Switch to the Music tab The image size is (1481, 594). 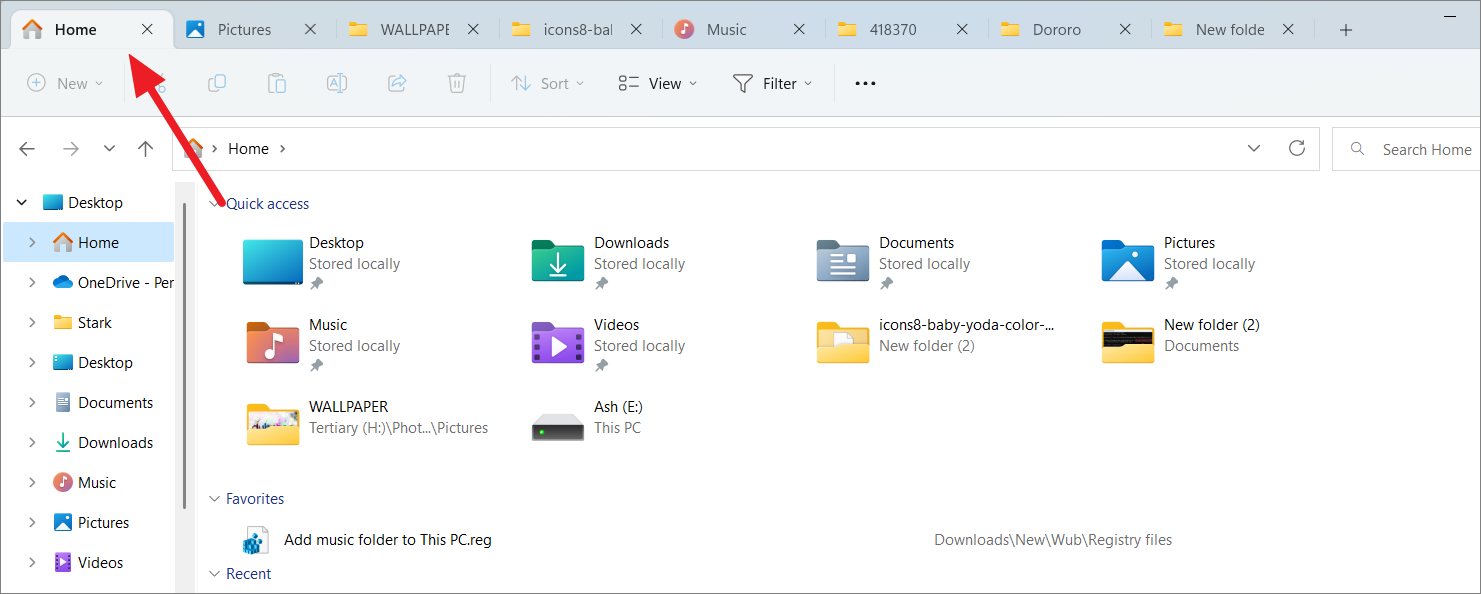coord(727,30)
